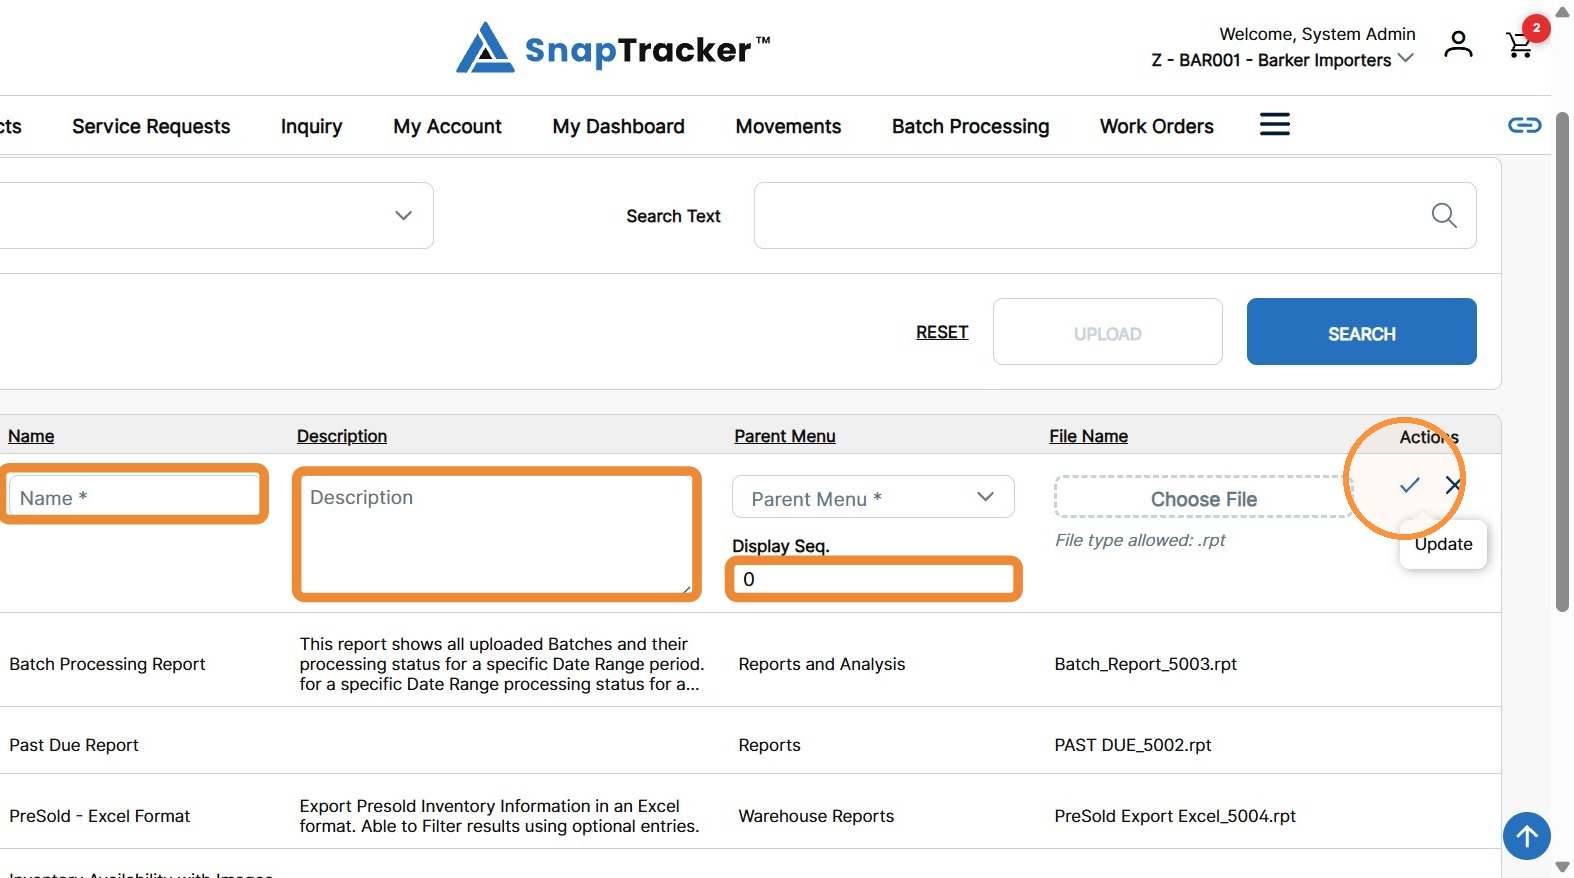This screenshot has width=1574, height=878.
Task: Click the SEARCH button
Action: click(x=1361, y=332)
